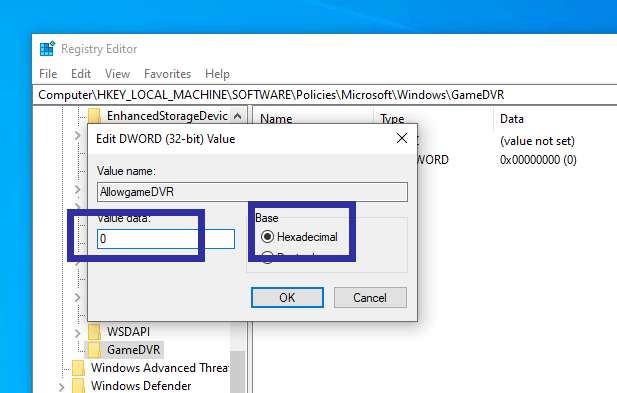This screenshot has width=617, height=393.
Task: Open the Edit menu
Action: [81, 74]
